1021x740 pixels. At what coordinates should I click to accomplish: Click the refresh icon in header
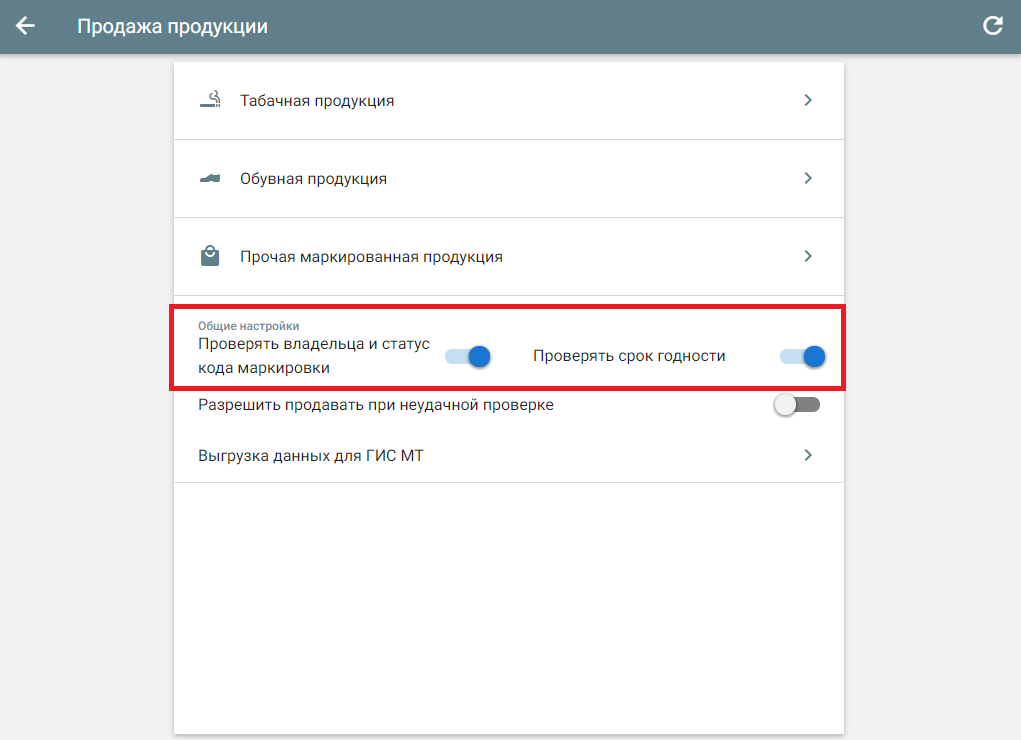point(992,26)
